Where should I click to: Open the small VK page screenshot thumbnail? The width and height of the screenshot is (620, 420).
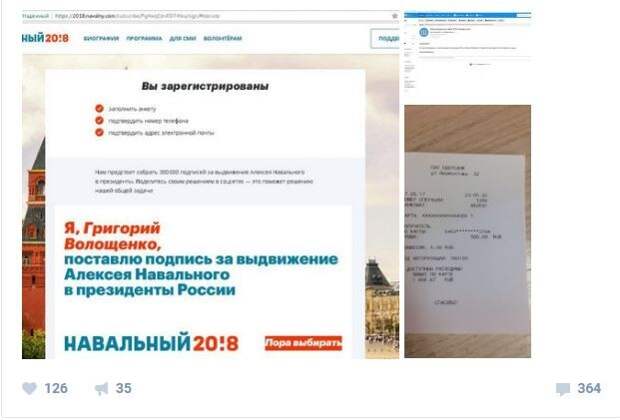pyautogui.click(x=467, y=55)
